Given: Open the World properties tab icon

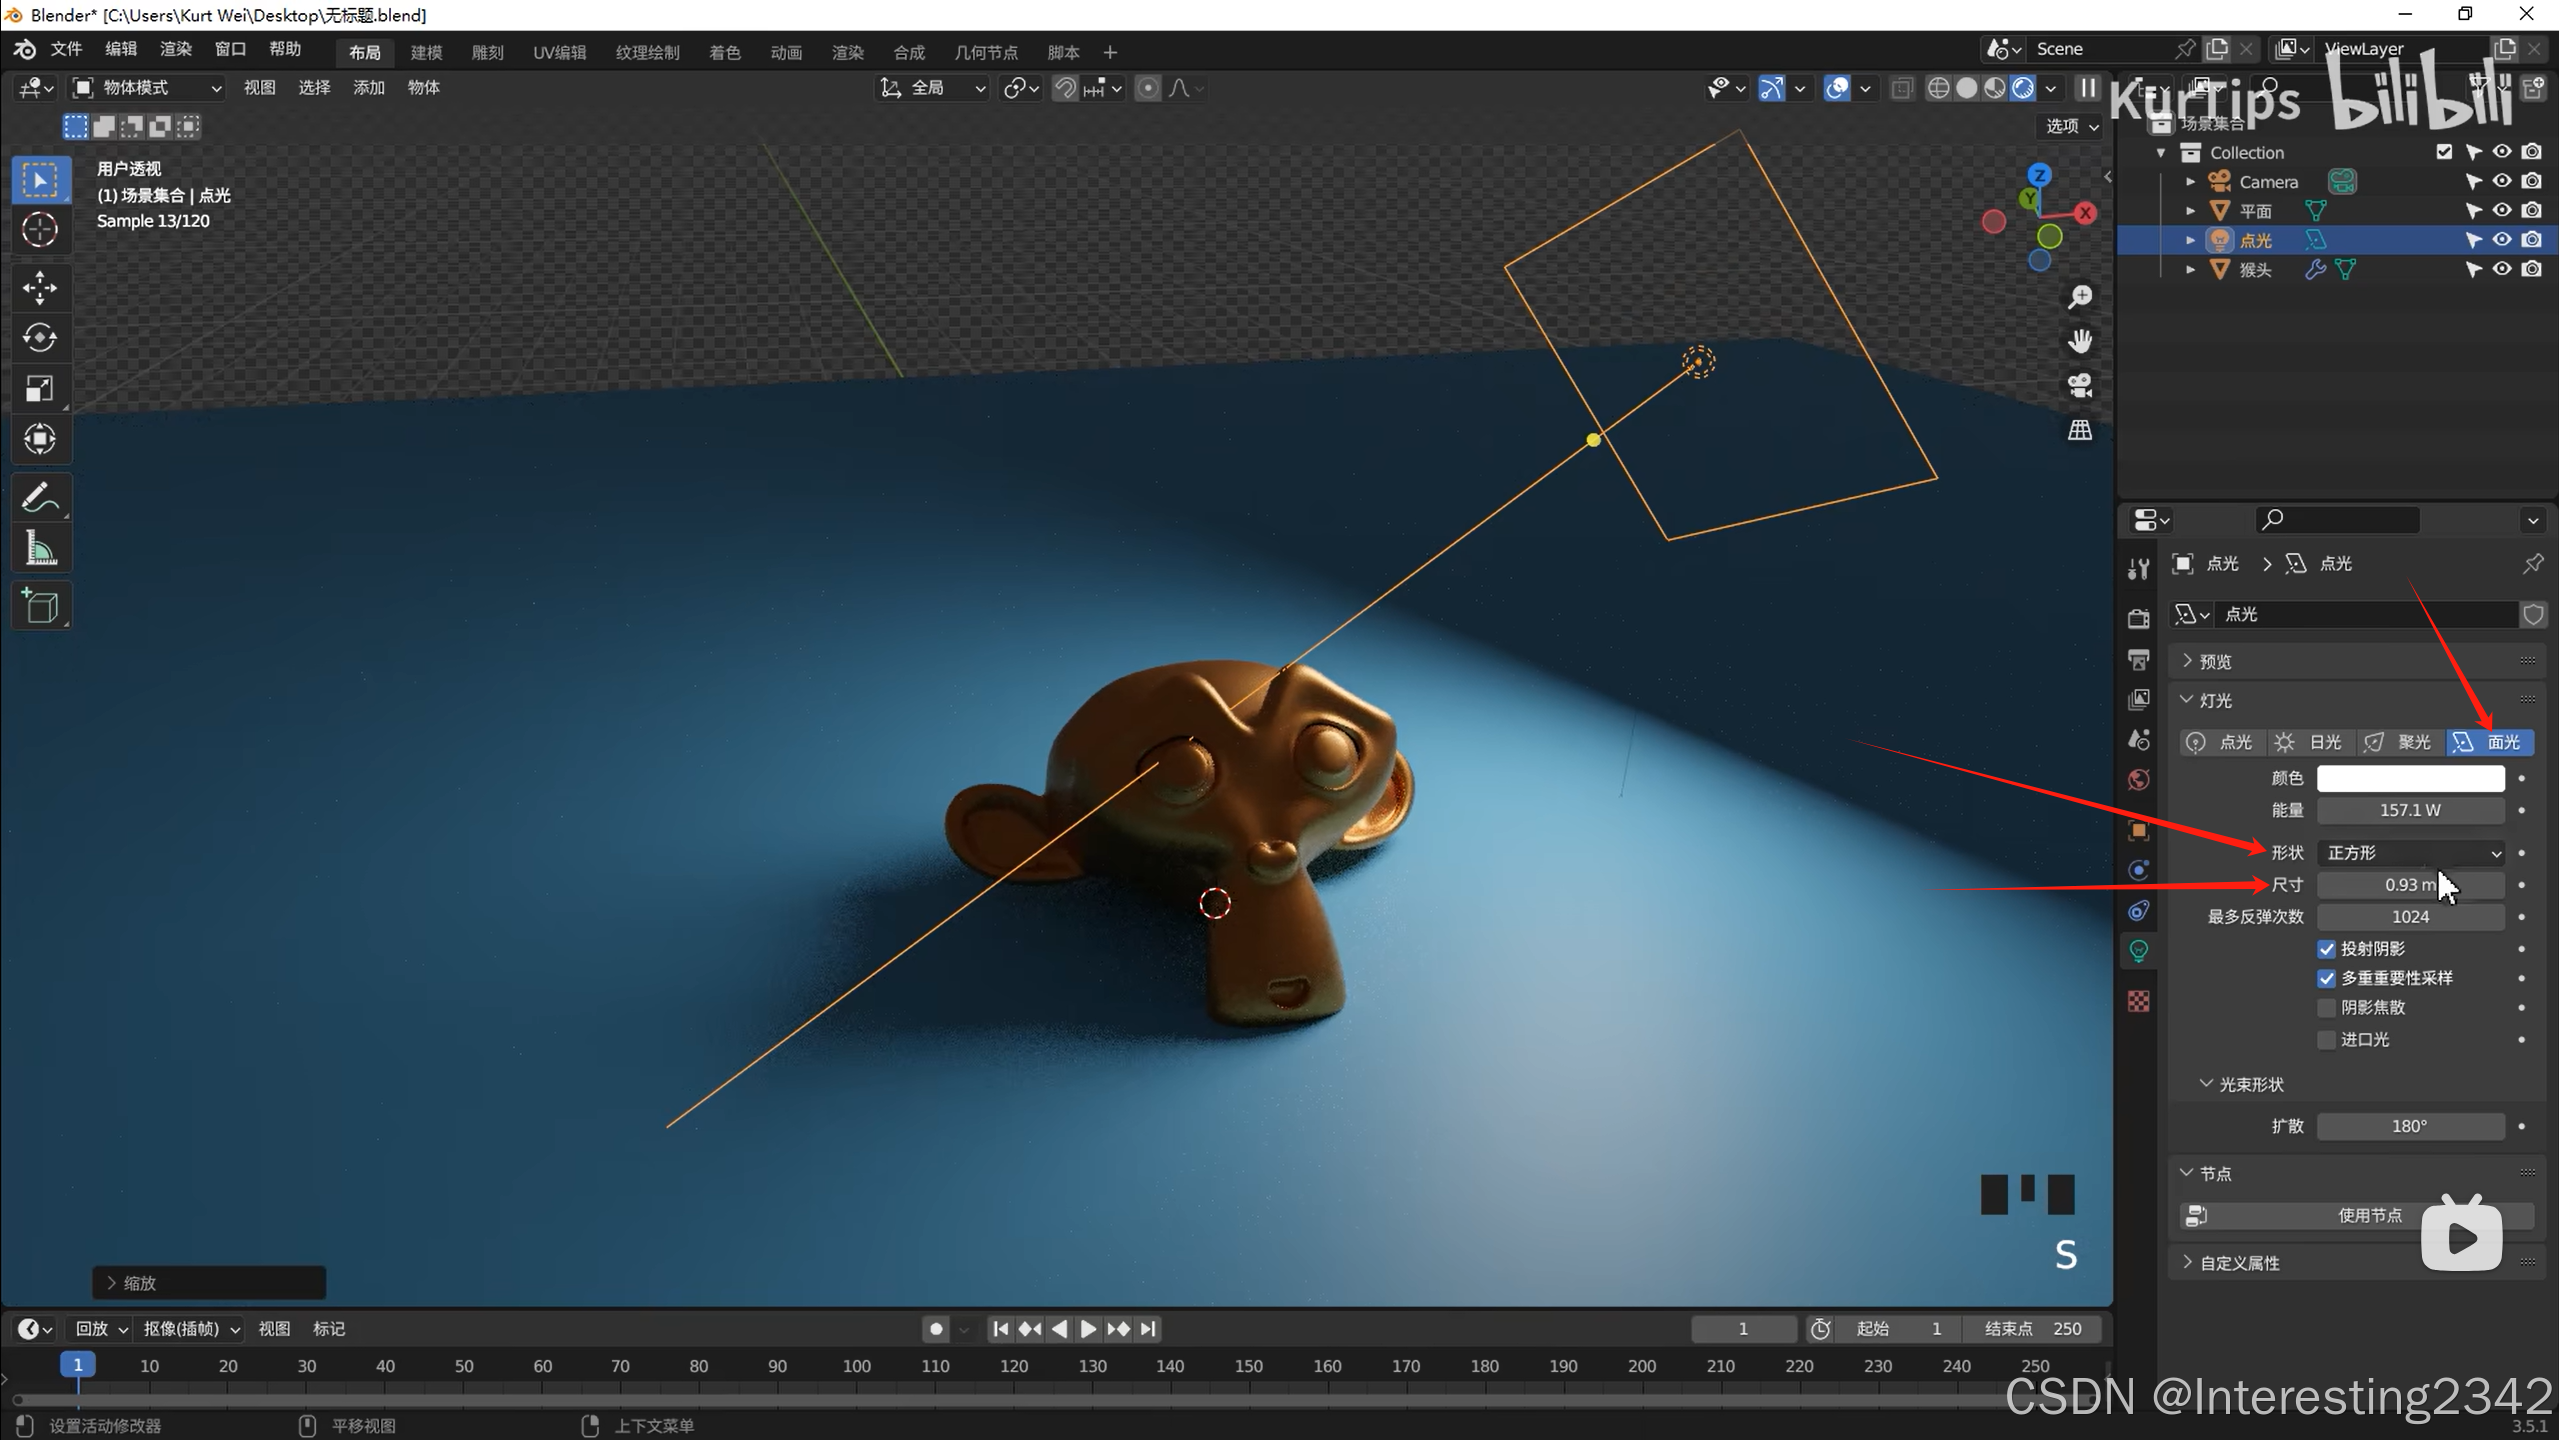Looking at the screenshot, I should point(2139,780).
